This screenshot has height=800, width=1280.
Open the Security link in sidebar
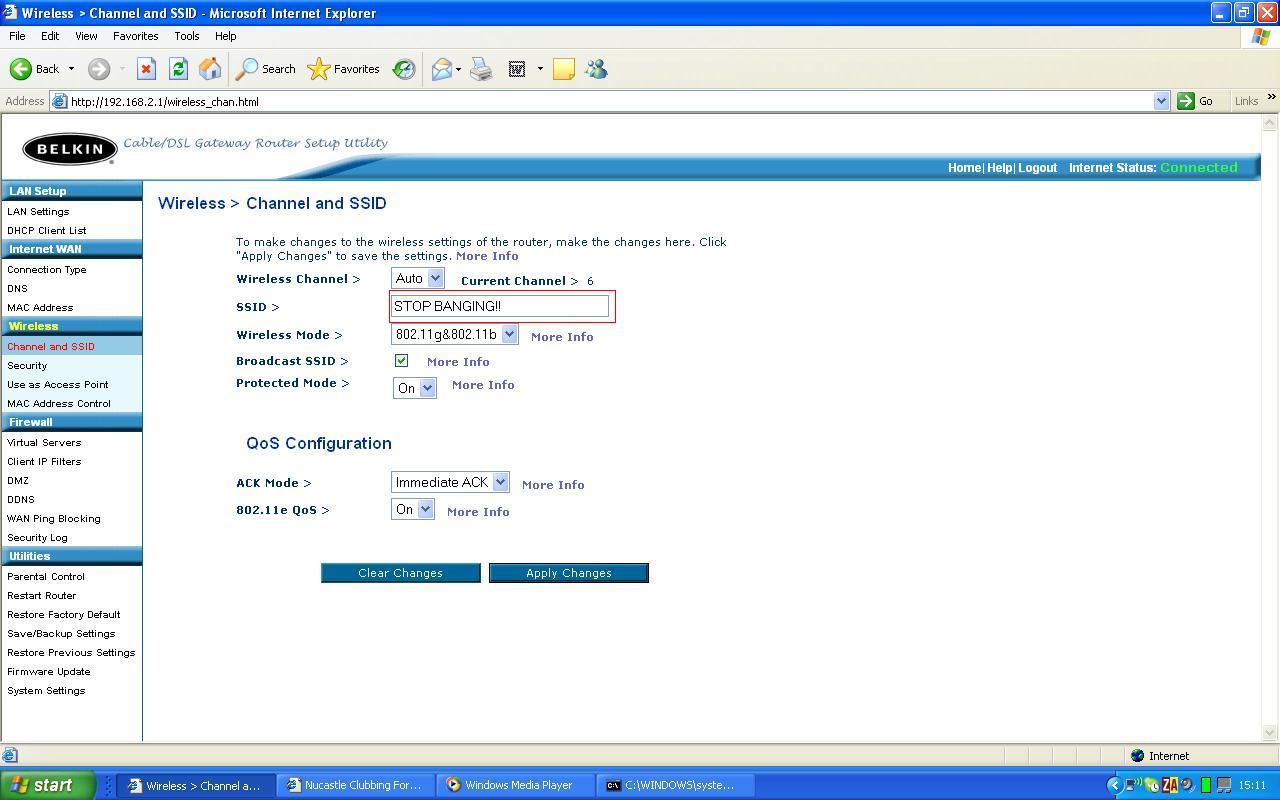[27, 366]
